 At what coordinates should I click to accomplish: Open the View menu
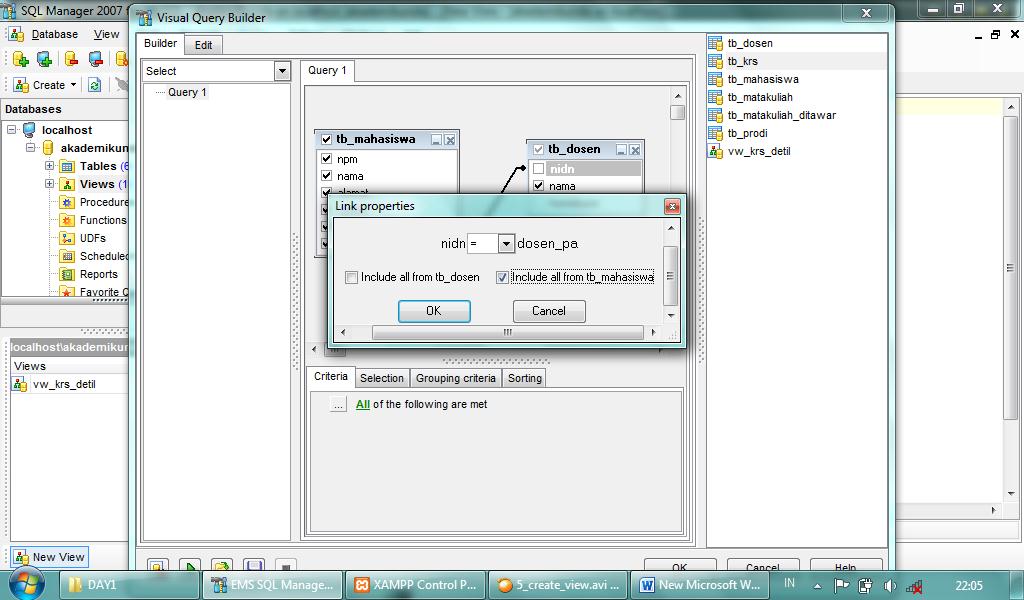(106, 35)
